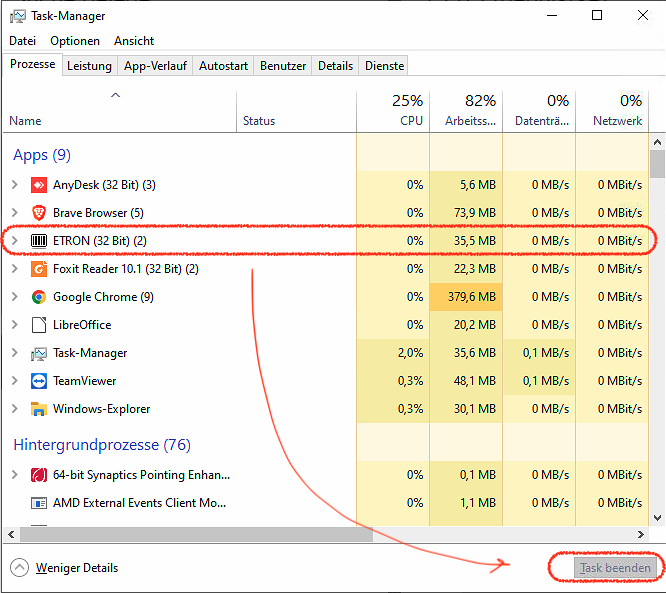Select the Brave Browser icon
Viewport: 666px width, 593px height.
(39, 213)
